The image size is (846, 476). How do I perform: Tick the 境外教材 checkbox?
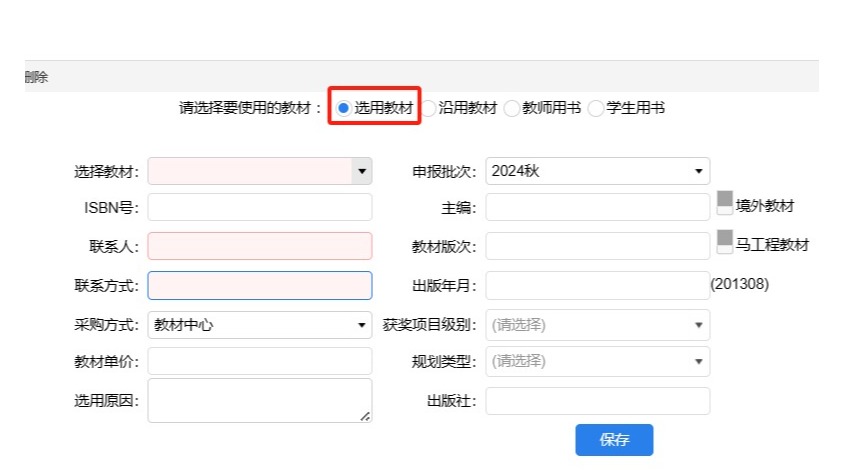tap(725, 205)
